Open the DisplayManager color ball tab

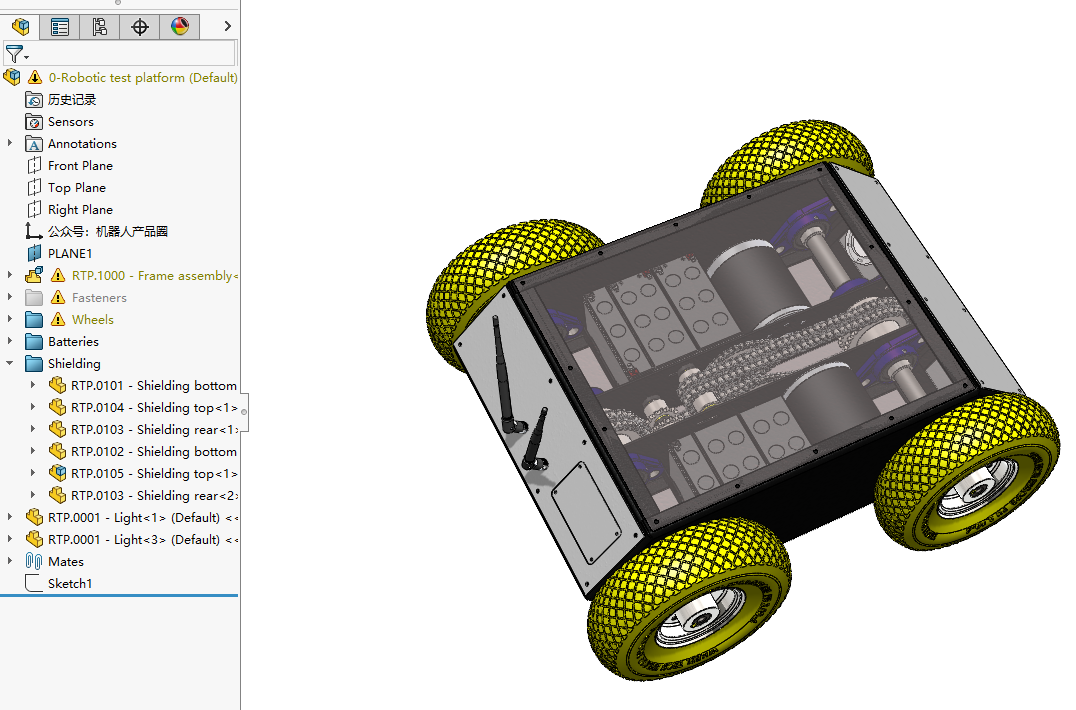(179, 27)
